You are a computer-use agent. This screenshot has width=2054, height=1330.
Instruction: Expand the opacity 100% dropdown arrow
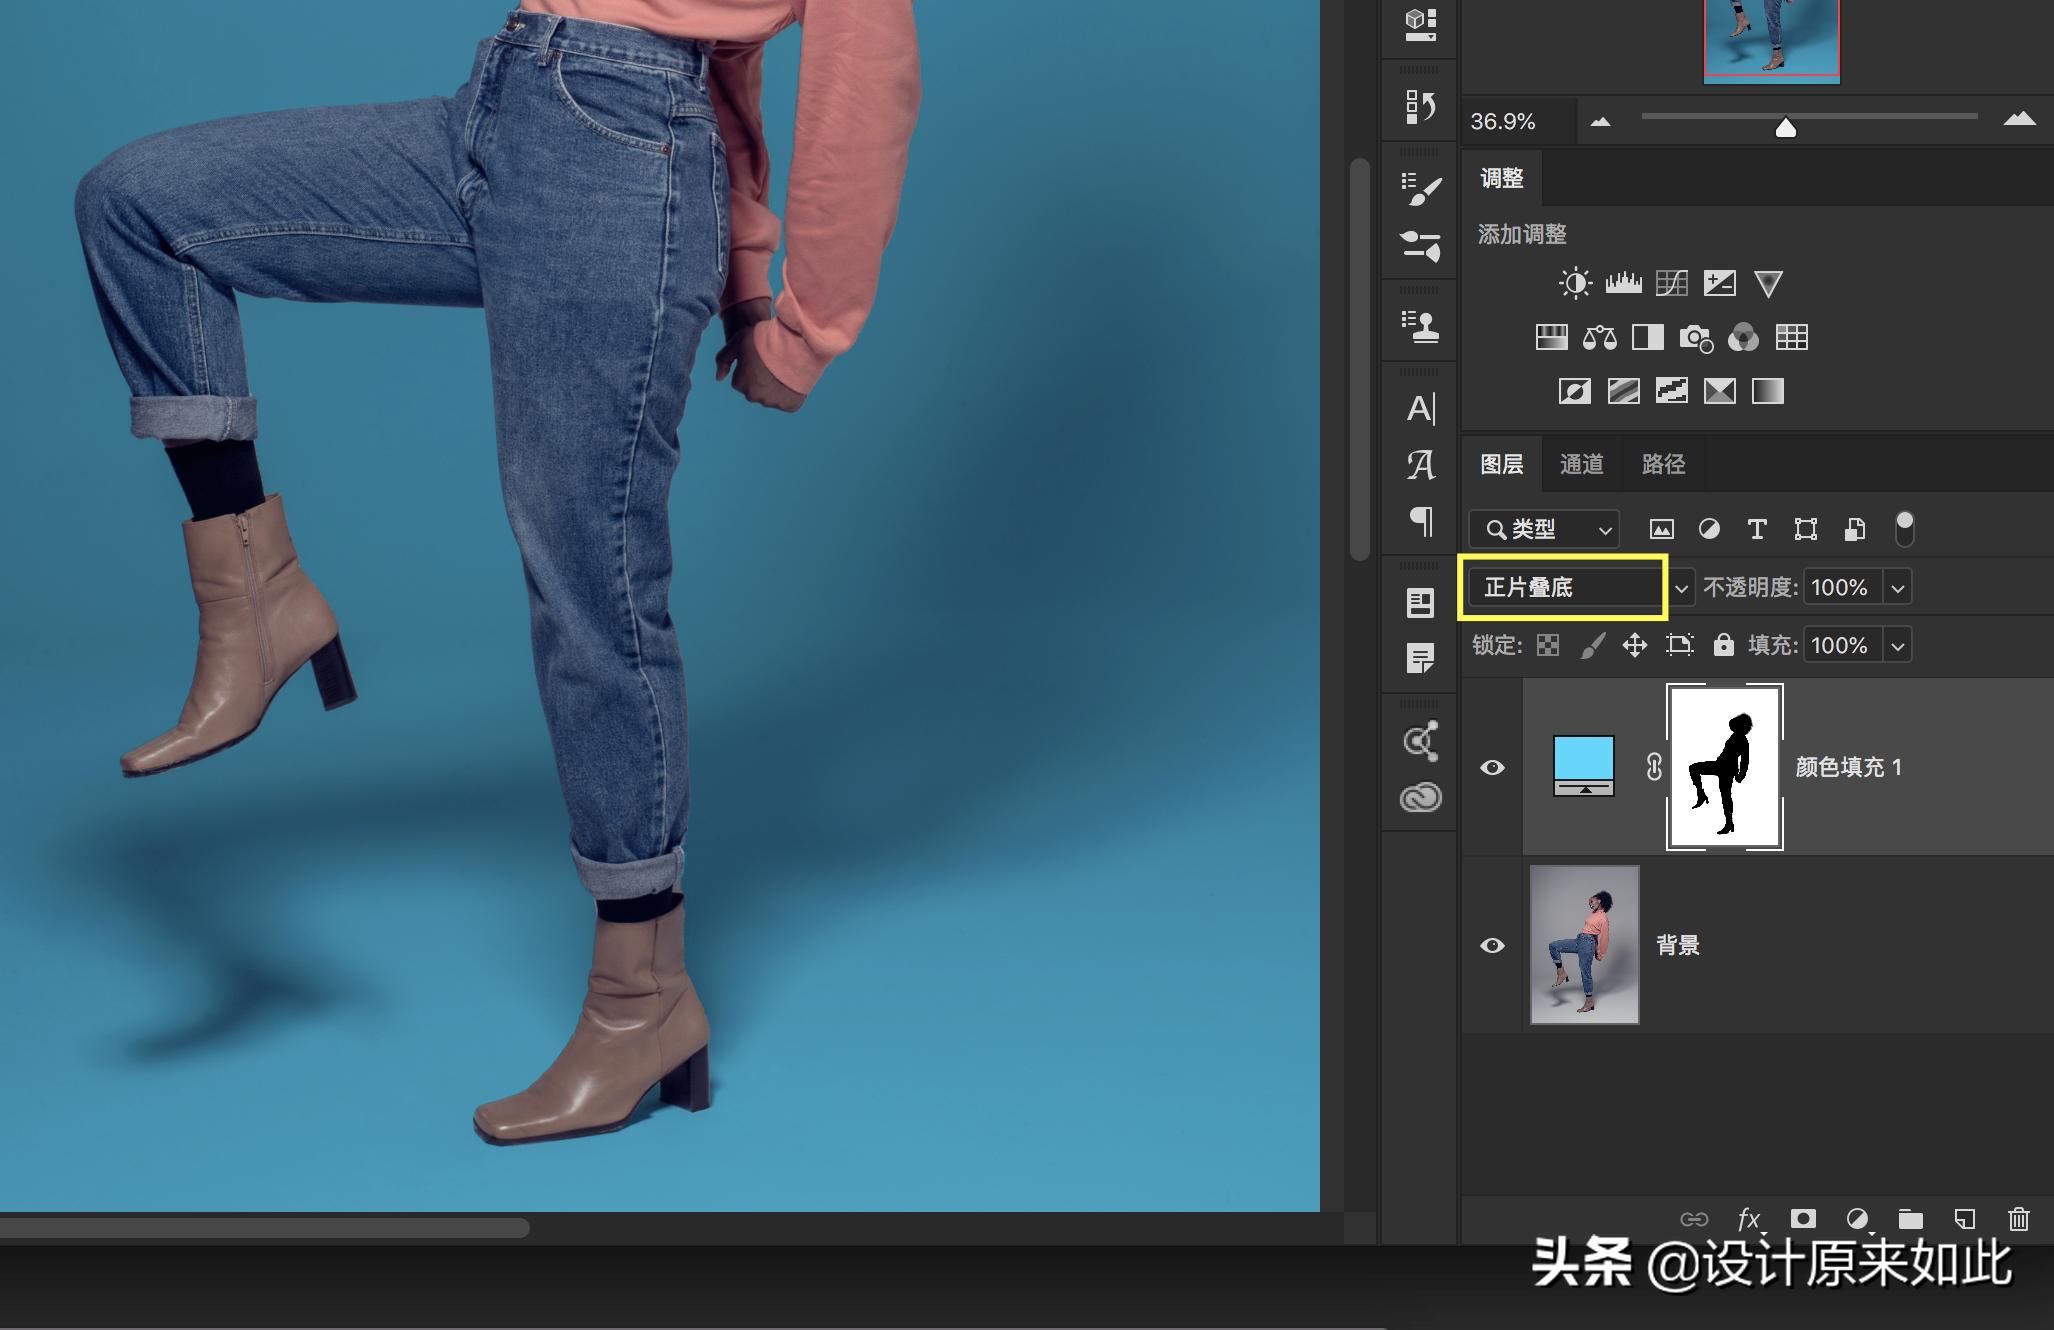click(1897, 588)
